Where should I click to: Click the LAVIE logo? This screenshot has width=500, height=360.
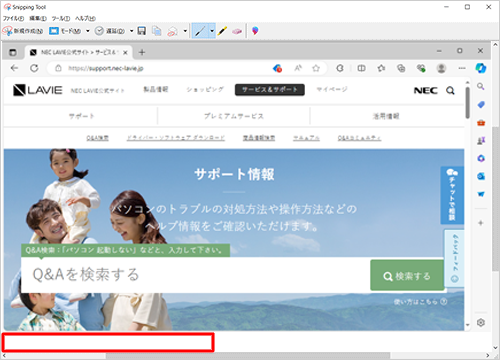tap(38, 90)
